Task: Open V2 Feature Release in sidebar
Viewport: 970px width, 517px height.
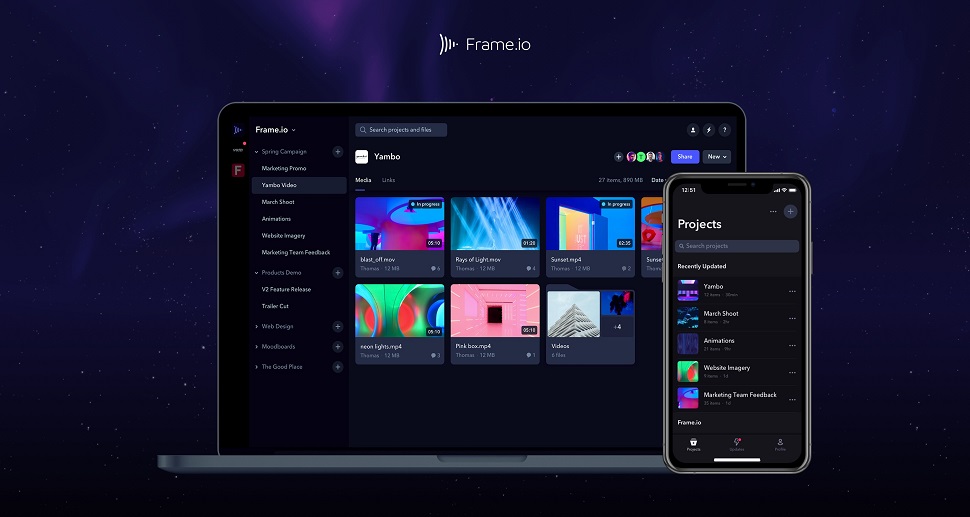Action: coord(286,289)
